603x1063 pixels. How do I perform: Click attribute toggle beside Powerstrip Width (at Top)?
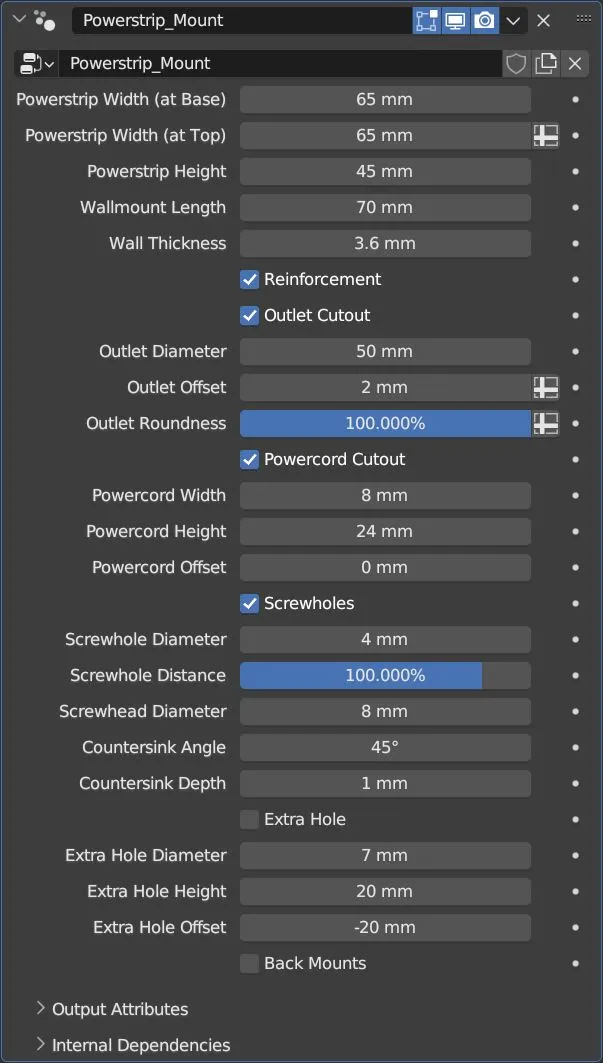546,136
